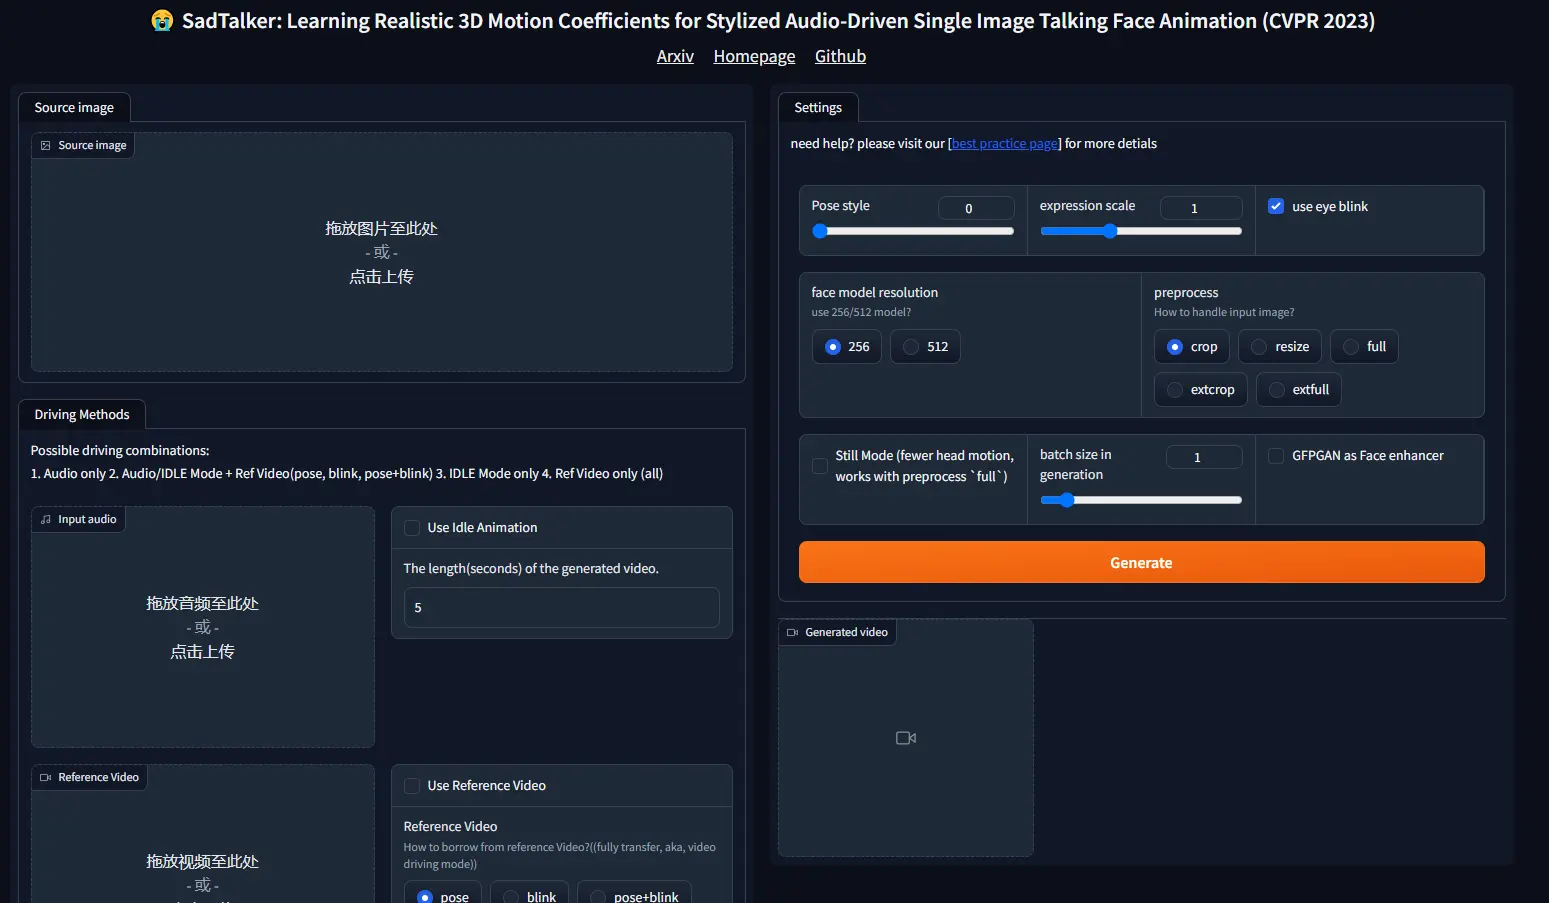Image resolution: width=1549 pixels, height=903 pixels.
Task: Click the batch size number field
Action: coord(1204,457)
